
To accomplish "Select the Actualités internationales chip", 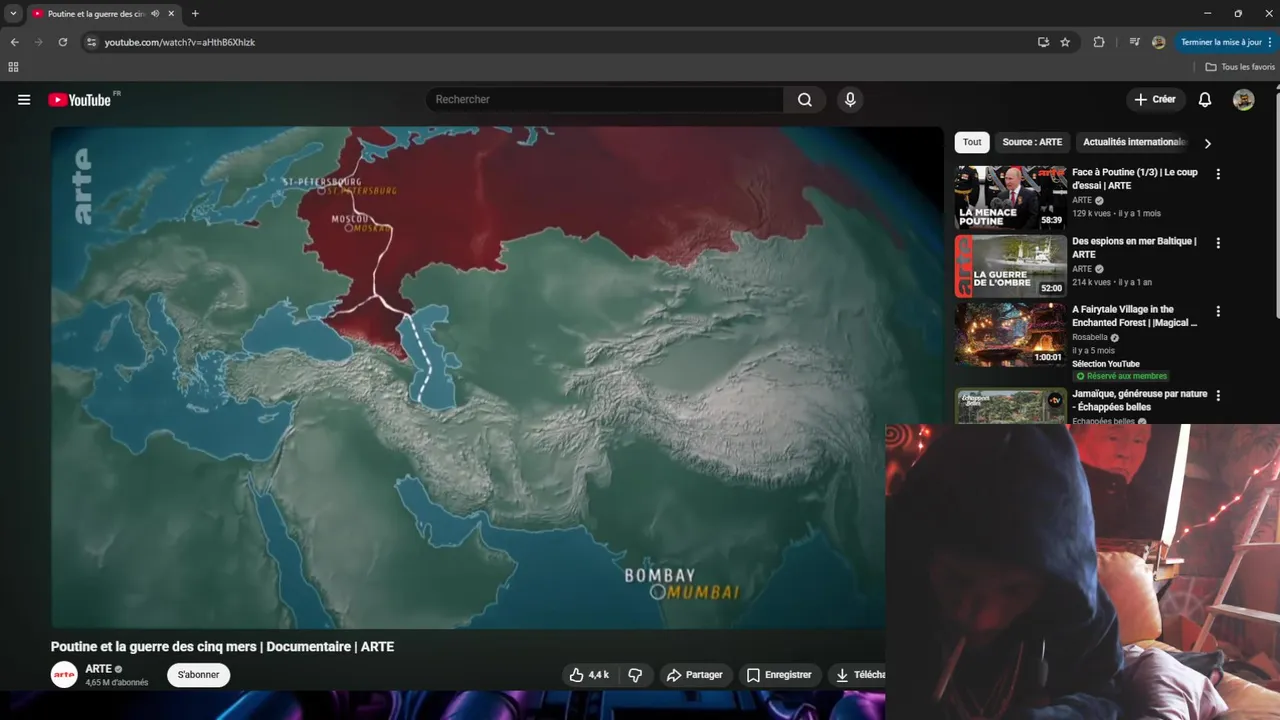I will coord(1134,142).
